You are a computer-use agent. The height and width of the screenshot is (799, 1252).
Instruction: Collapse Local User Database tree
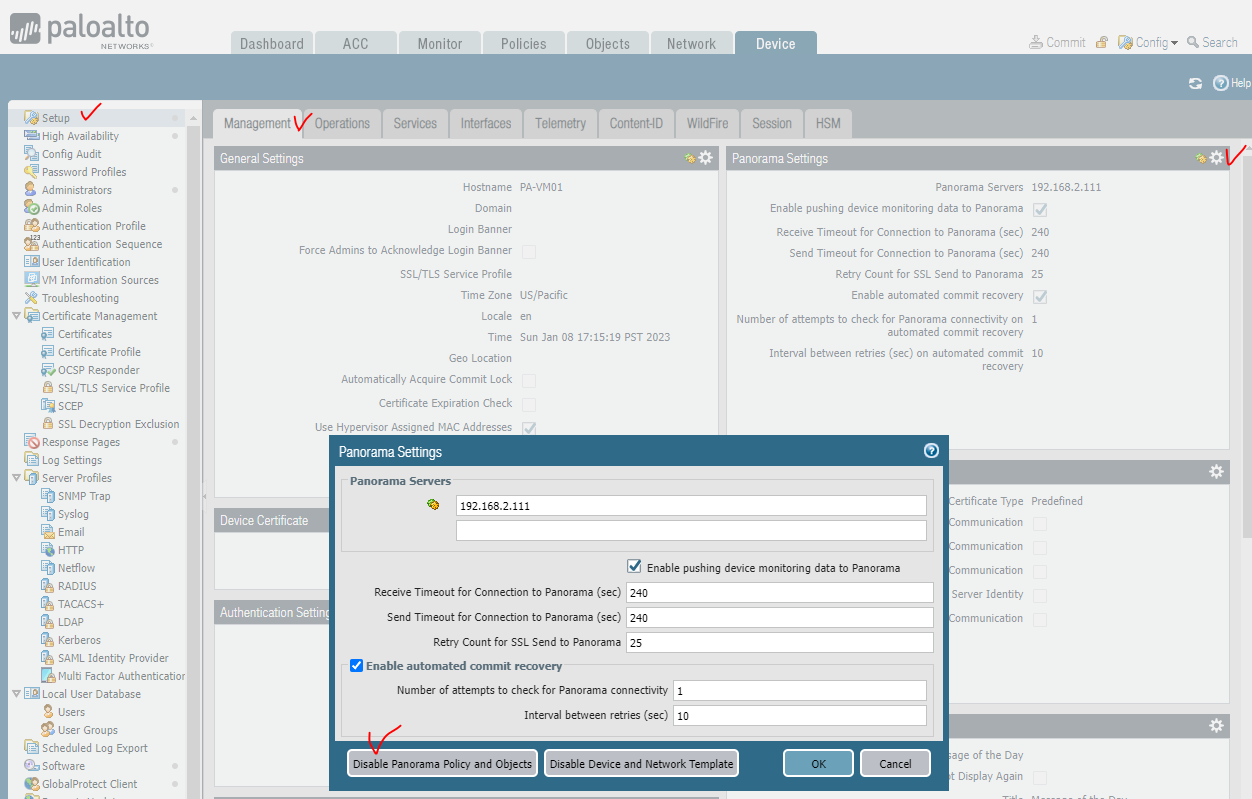[x=16, y=694]
